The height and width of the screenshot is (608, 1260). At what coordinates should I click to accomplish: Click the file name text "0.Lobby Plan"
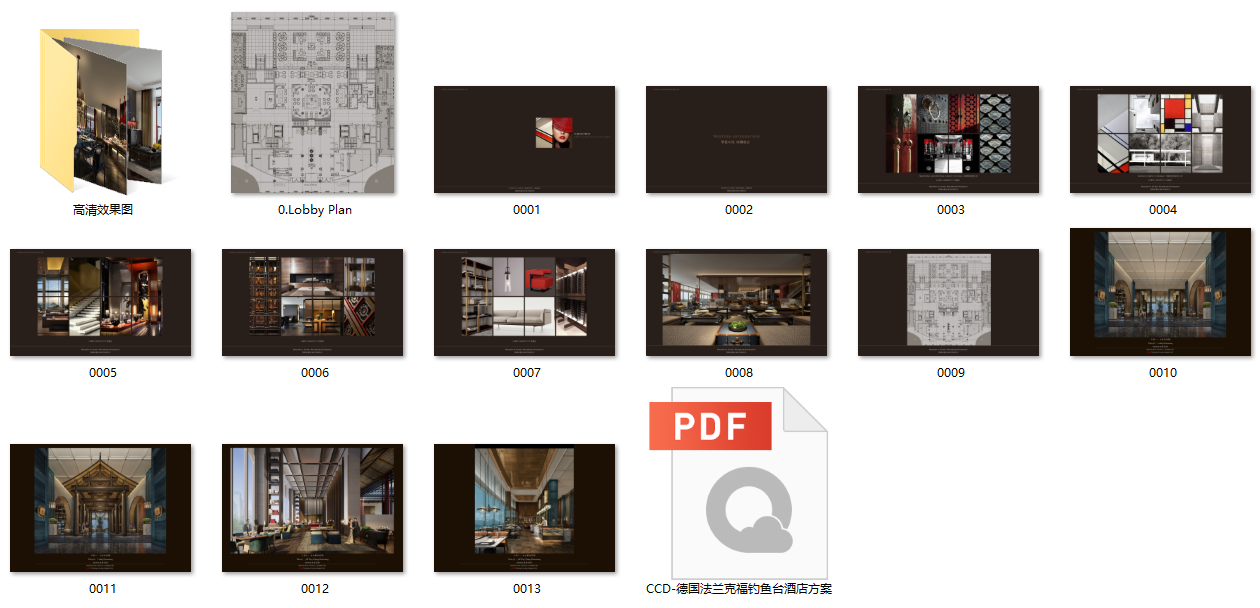314,210
